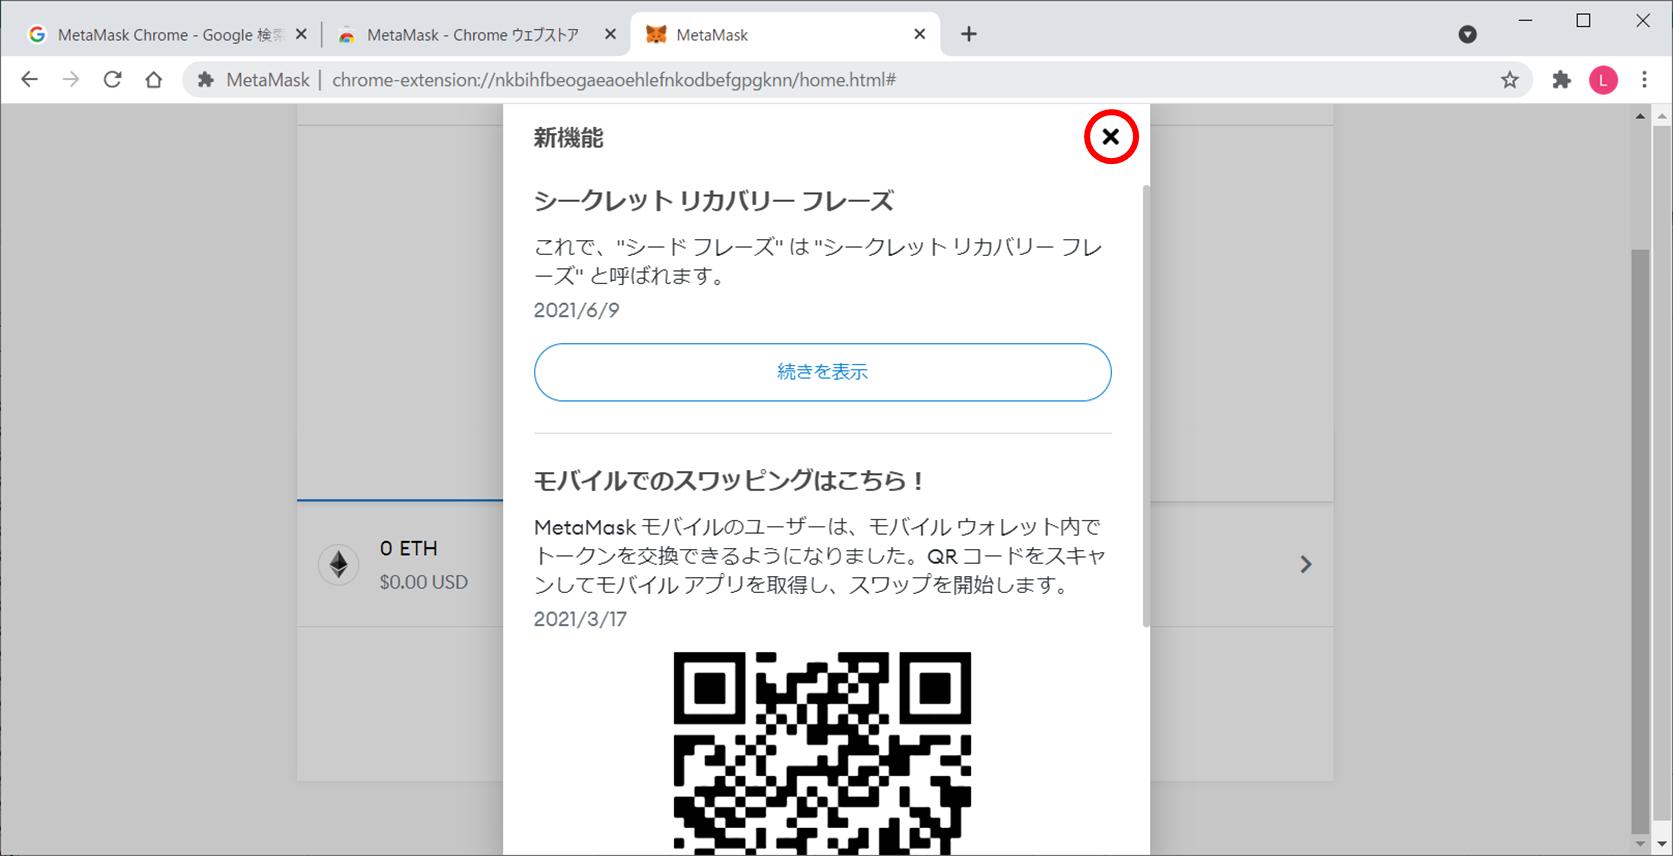Select the 0 ETH balance text

[408, 549]
